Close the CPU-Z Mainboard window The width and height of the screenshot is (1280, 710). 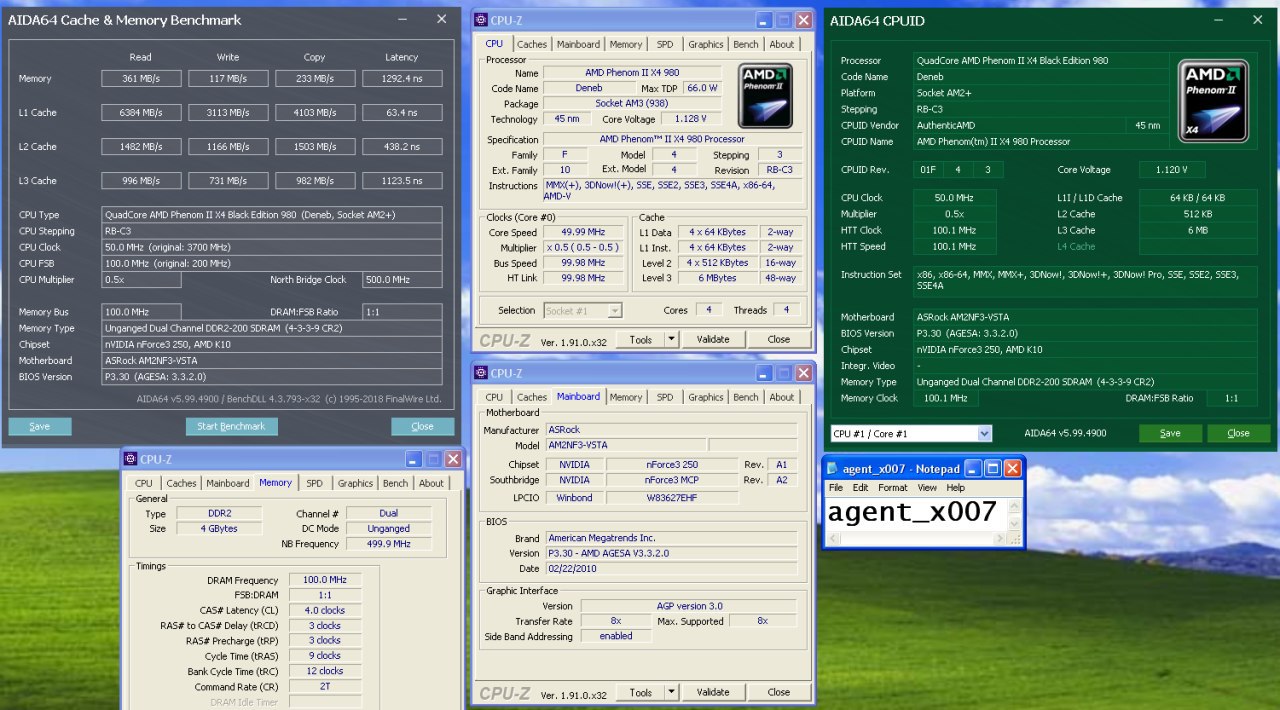tap(803, 373)
